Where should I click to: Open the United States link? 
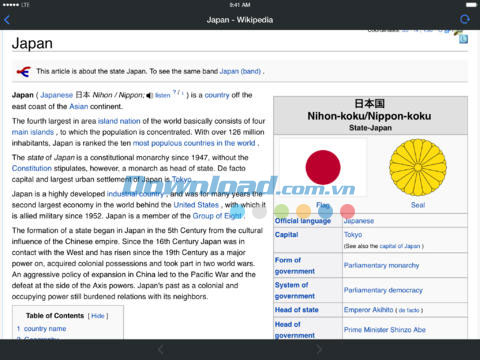coord(196,205)
